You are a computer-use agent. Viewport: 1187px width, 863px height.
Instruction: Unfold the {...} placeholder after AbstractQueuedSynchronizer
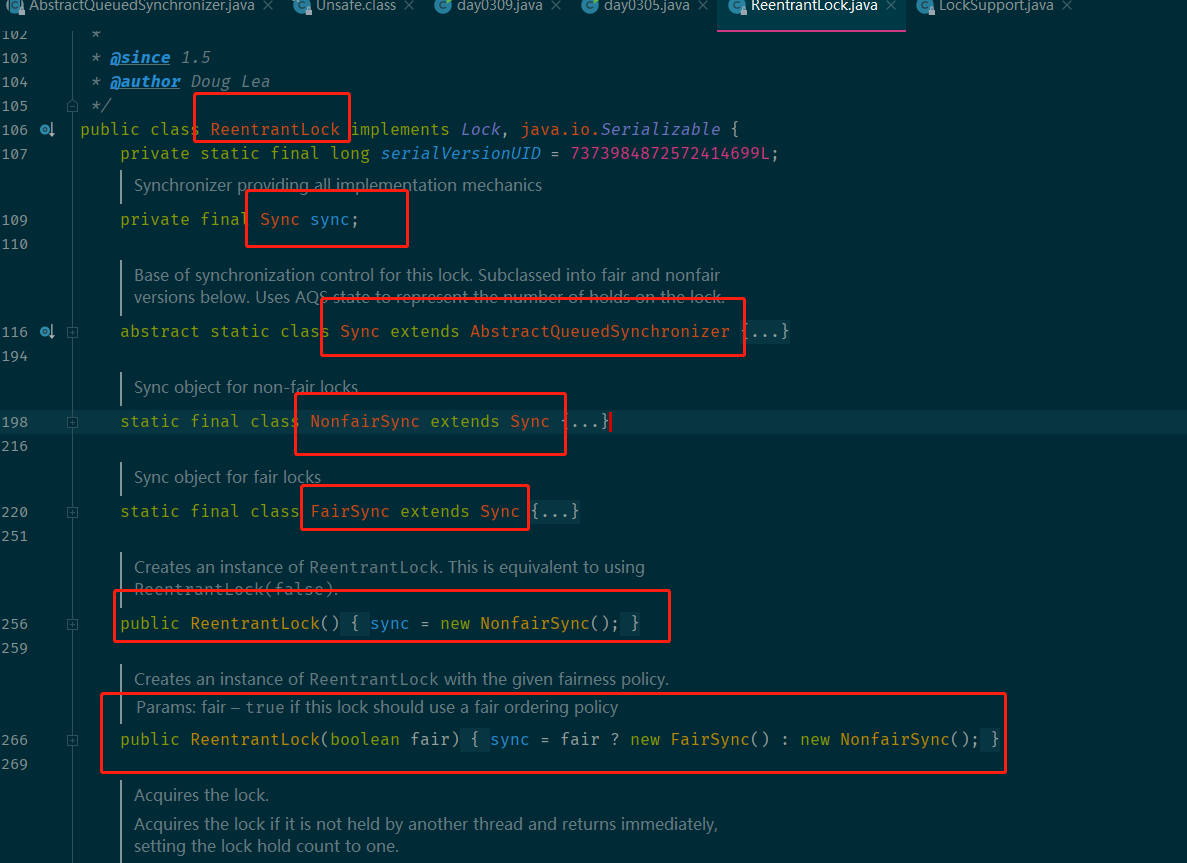point(765,331)
